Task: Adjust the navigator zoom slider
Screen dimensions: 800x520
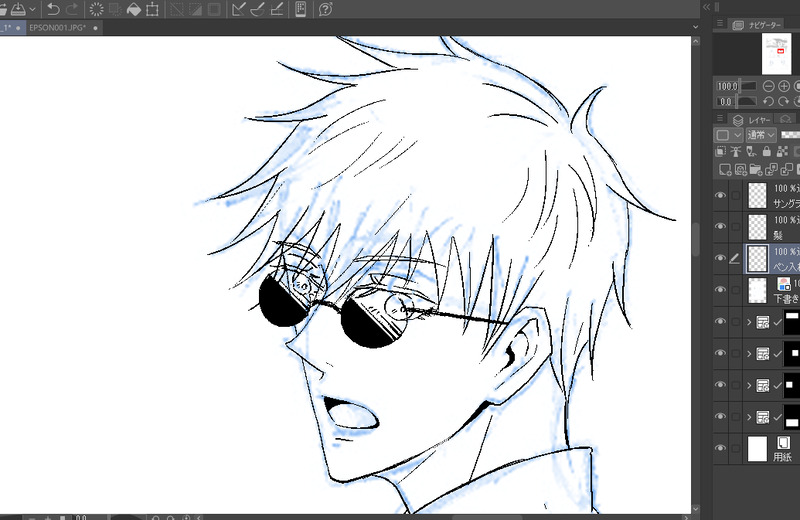Action: pos(749,86)
